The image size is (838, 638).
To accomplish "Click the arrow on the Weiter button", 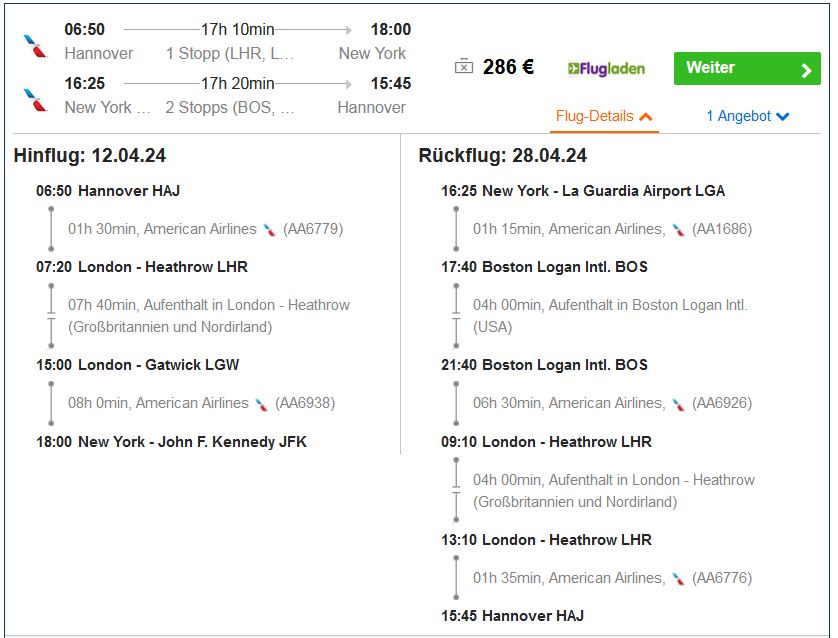I will pyautogui.click(x=806, y=70).
